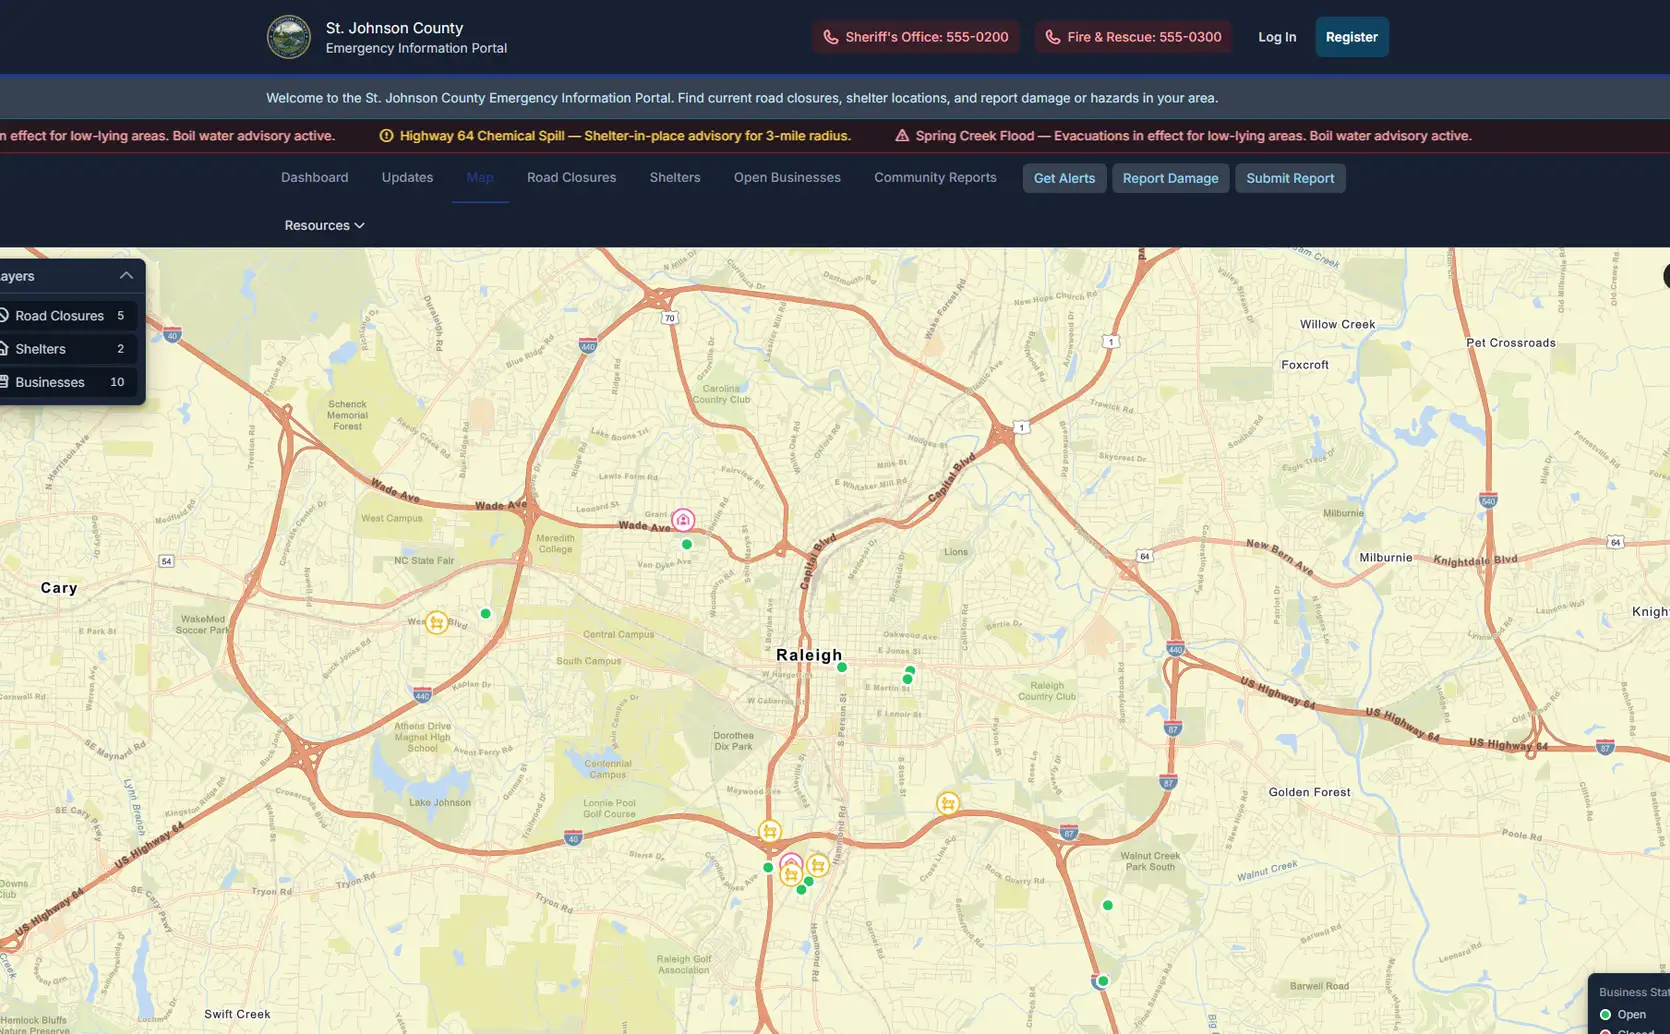Click the Get Alerts button
The image size is (1670, 1034).
click(x=1064, y=178)
